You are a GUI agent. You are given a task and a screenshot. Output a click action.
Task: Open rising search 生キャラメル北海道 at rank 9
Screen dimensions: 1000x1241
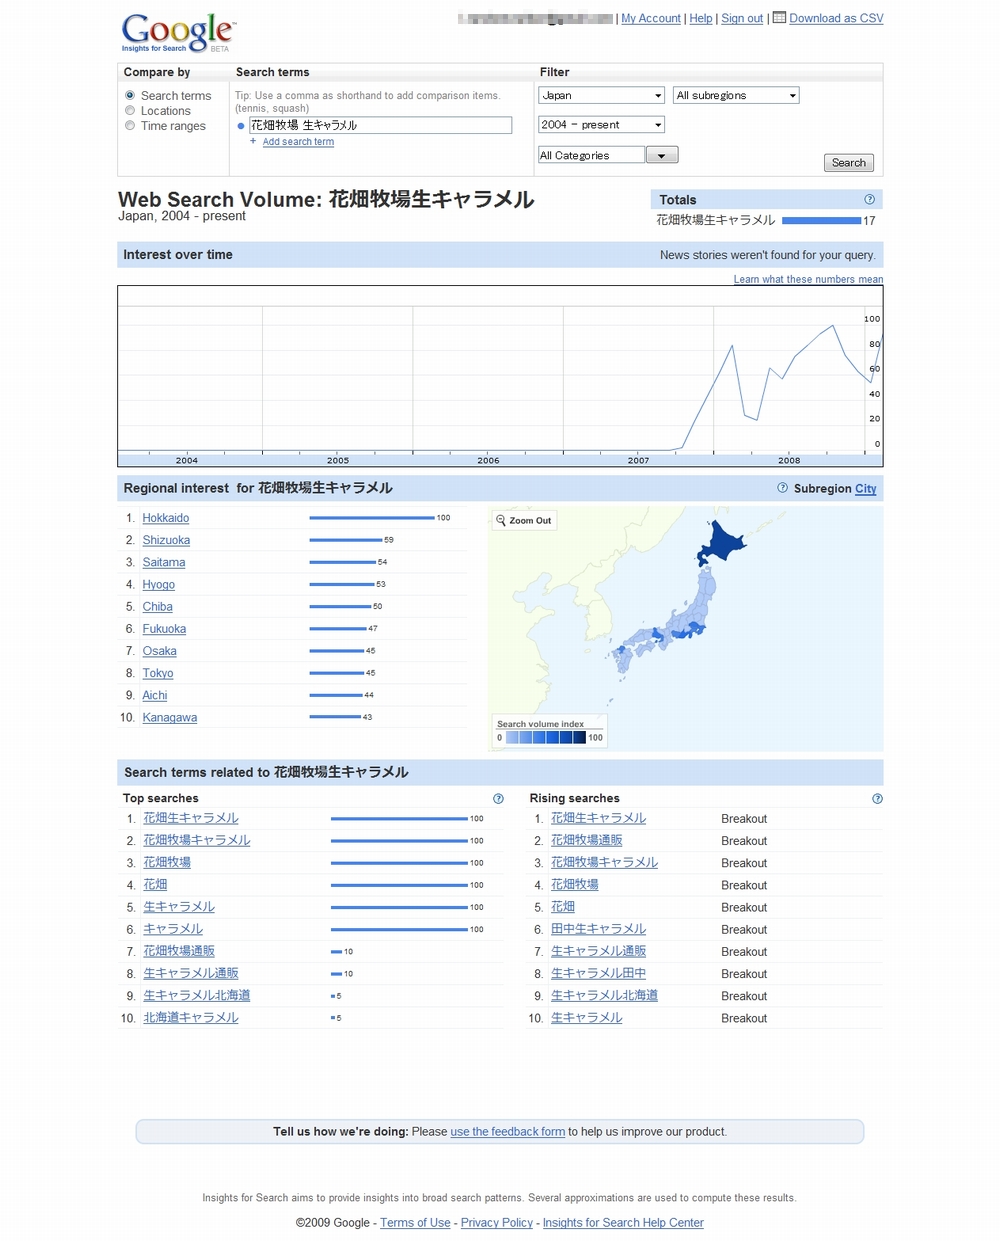(605, 995)
